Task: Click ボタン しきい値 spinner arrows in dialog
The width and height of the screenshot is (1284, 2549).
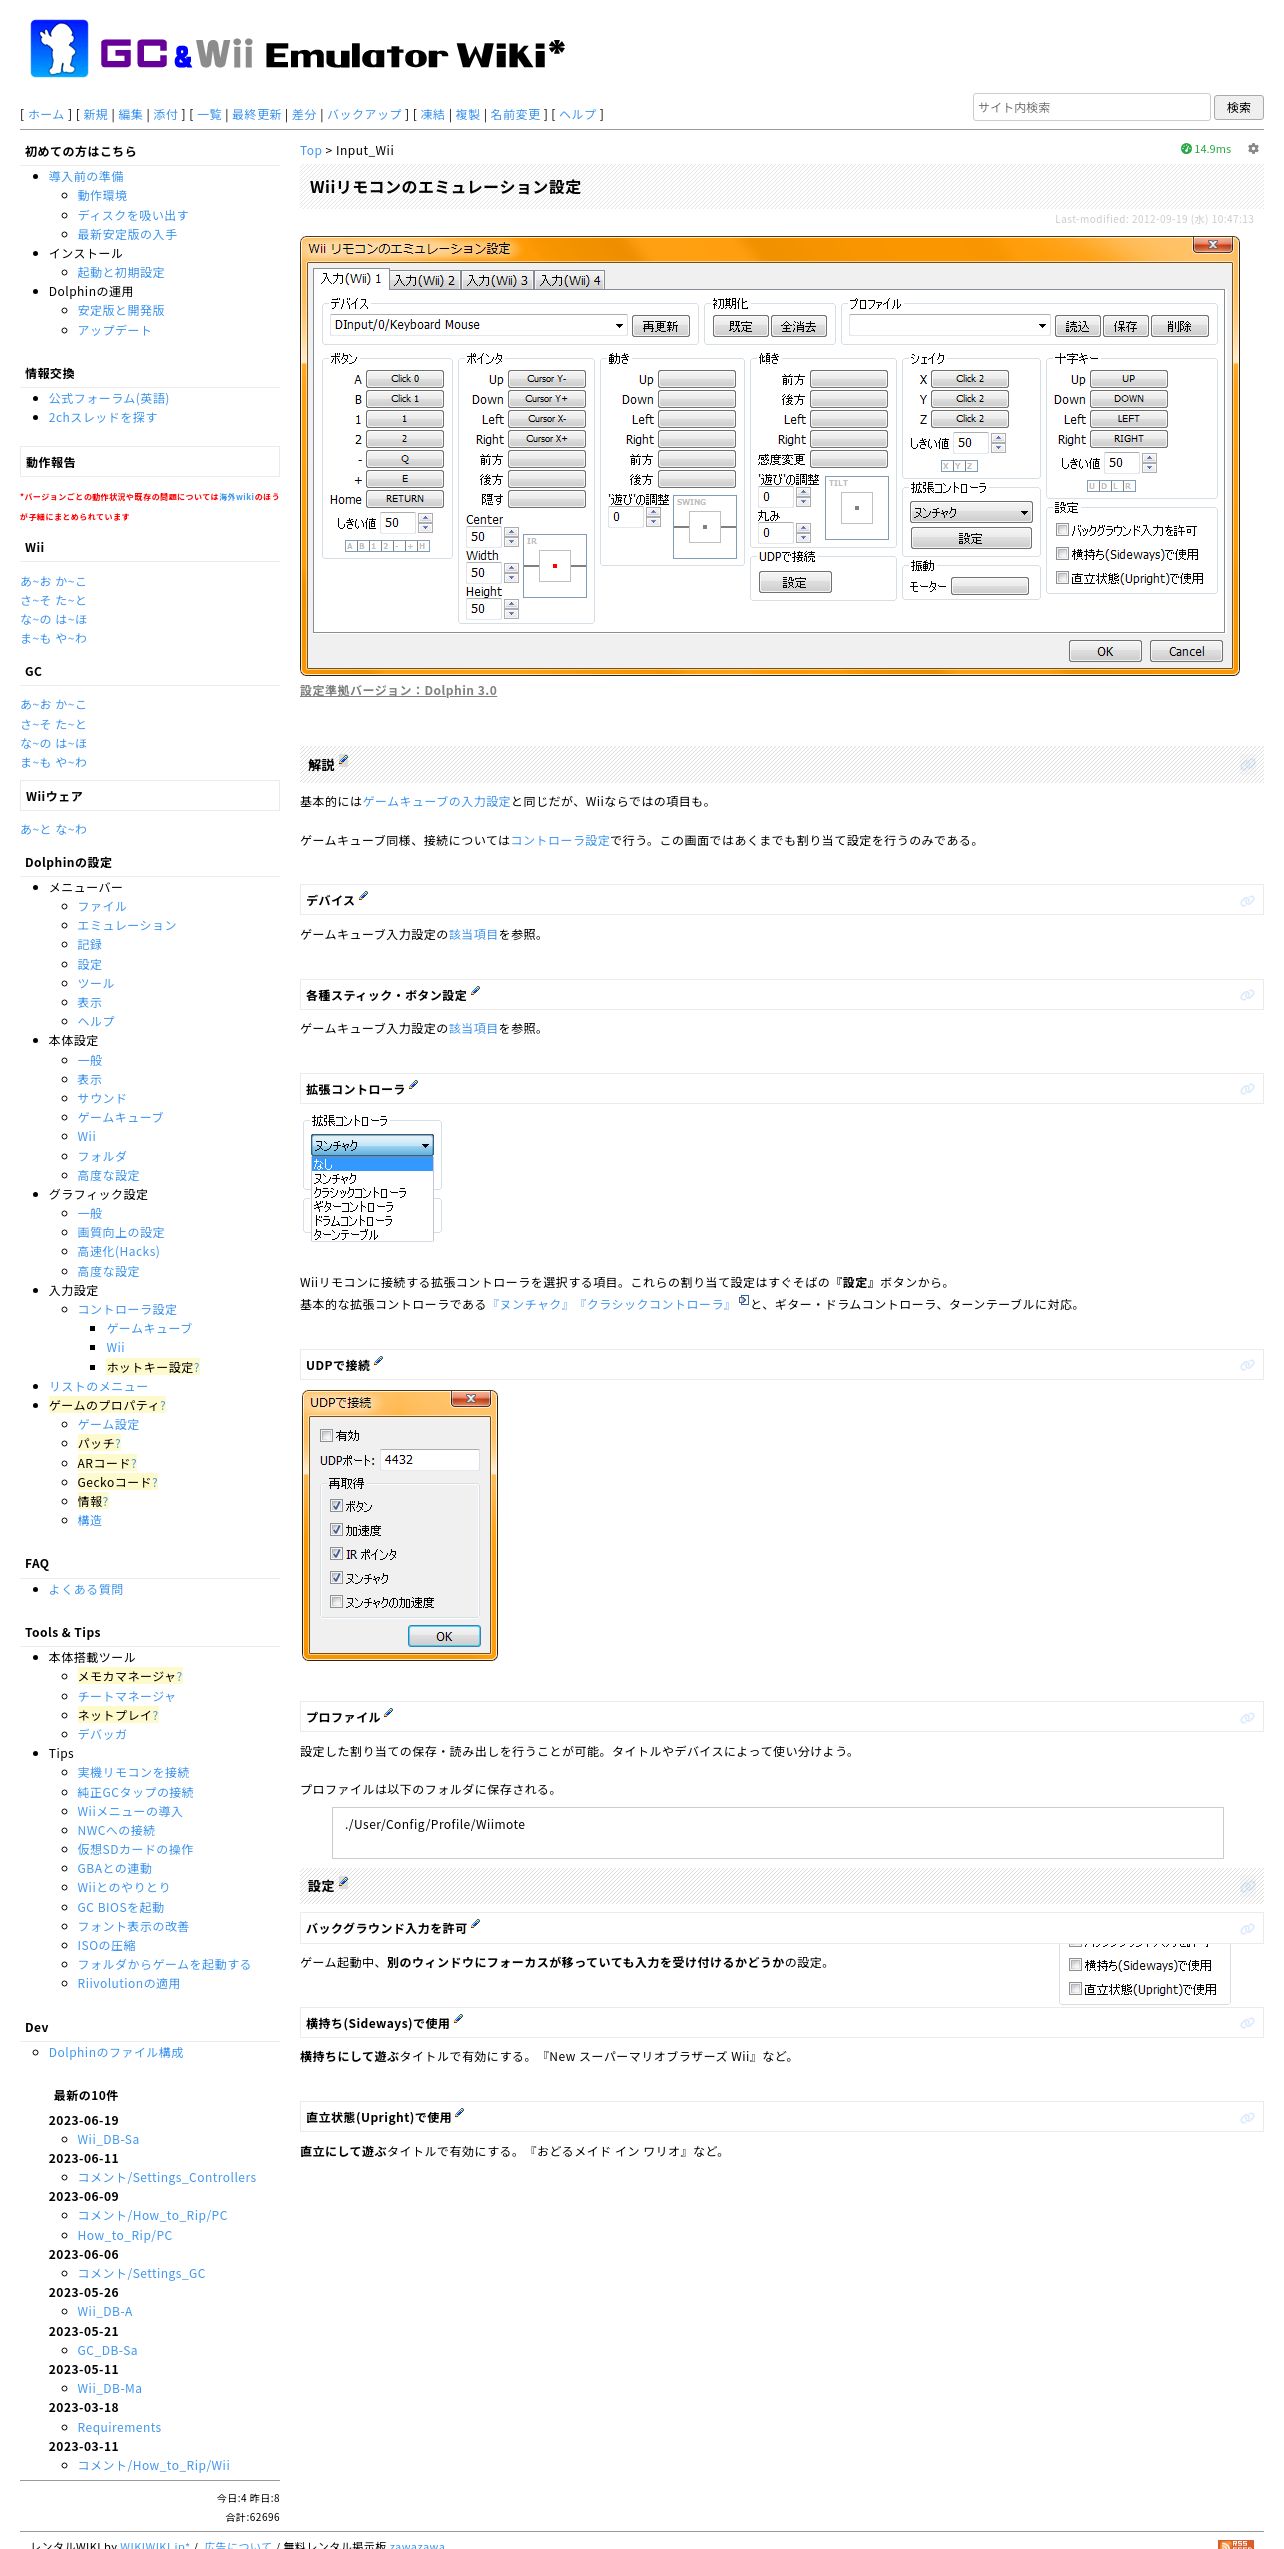Action: (x=425, y=522)
